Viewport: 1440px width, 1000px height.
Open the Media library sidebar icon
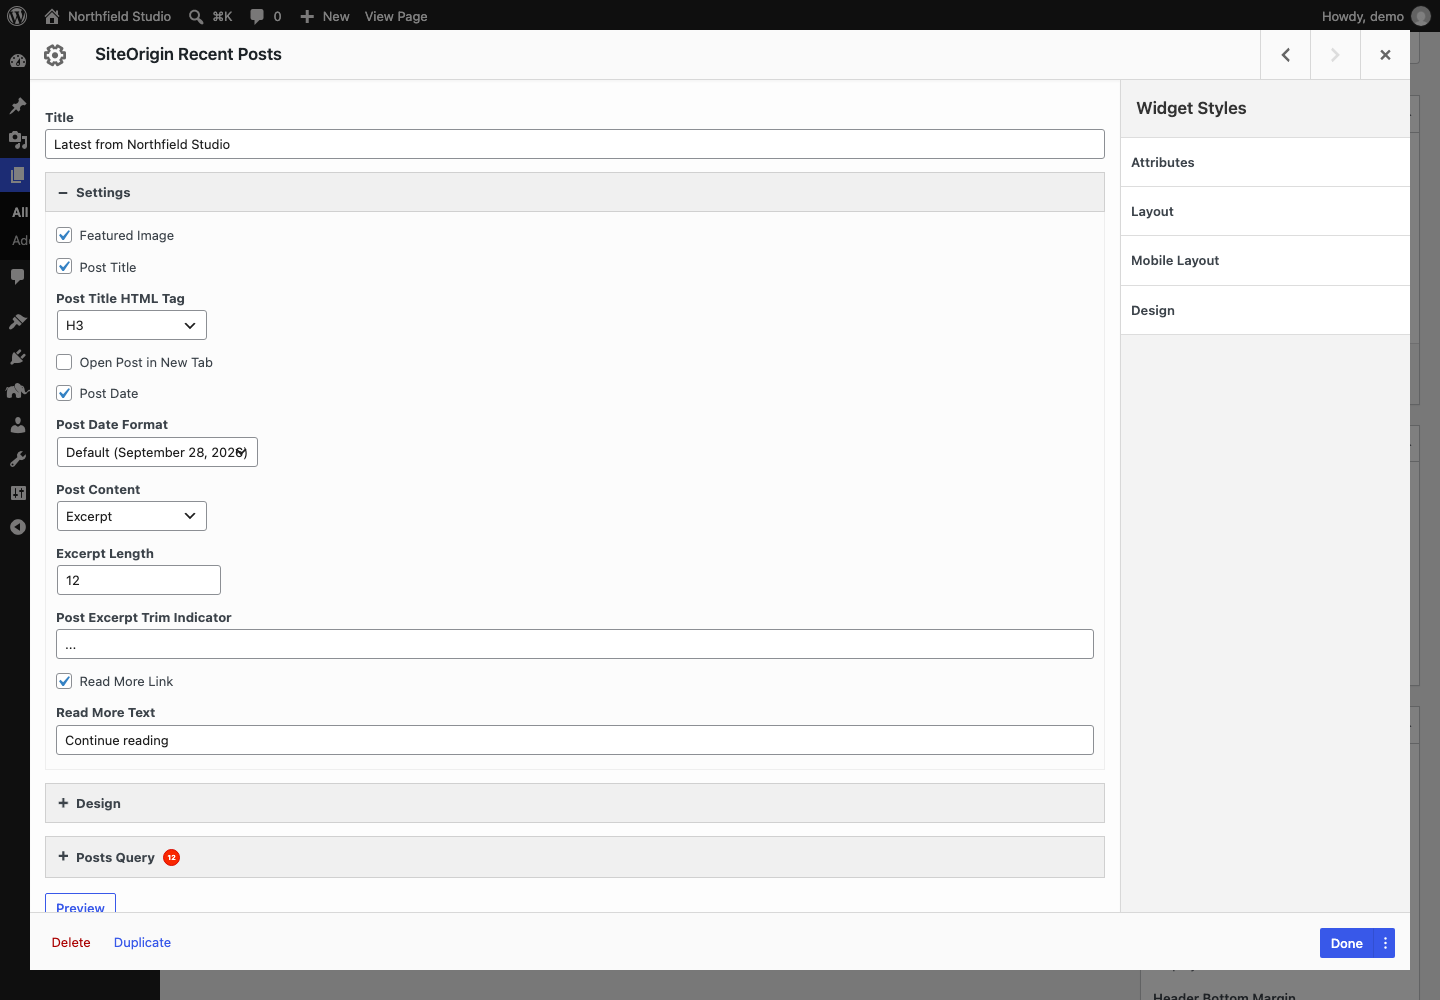click(17, 140)
